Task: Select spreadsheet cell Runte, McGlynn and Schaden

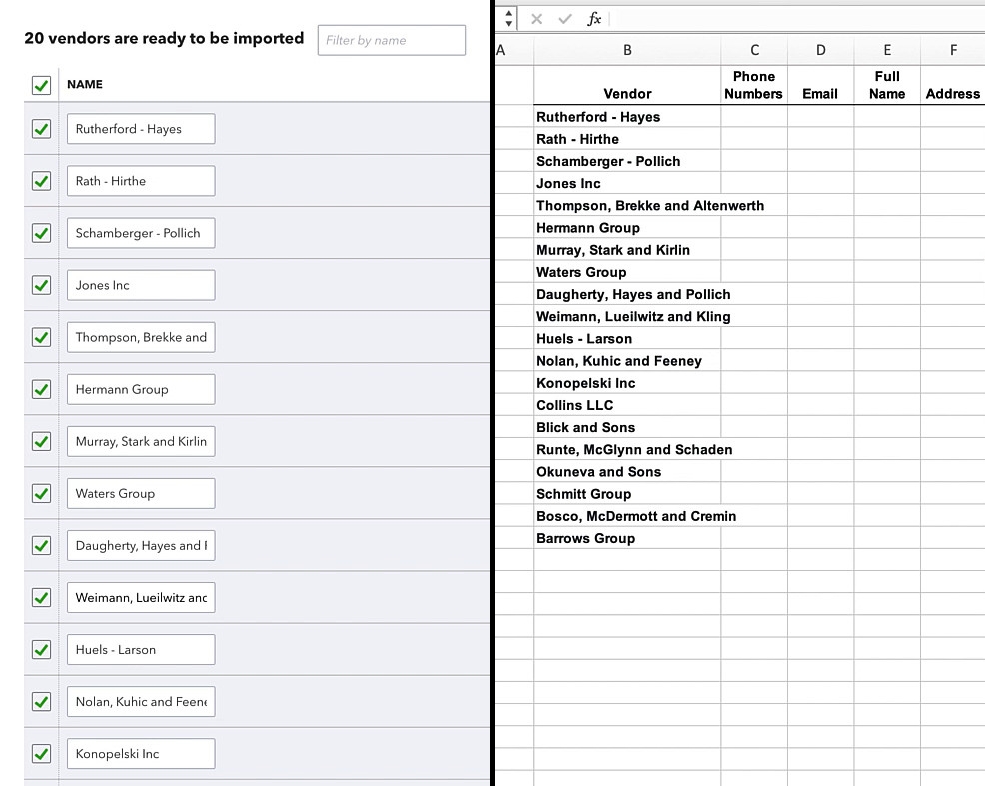Action: pos(627,449)
